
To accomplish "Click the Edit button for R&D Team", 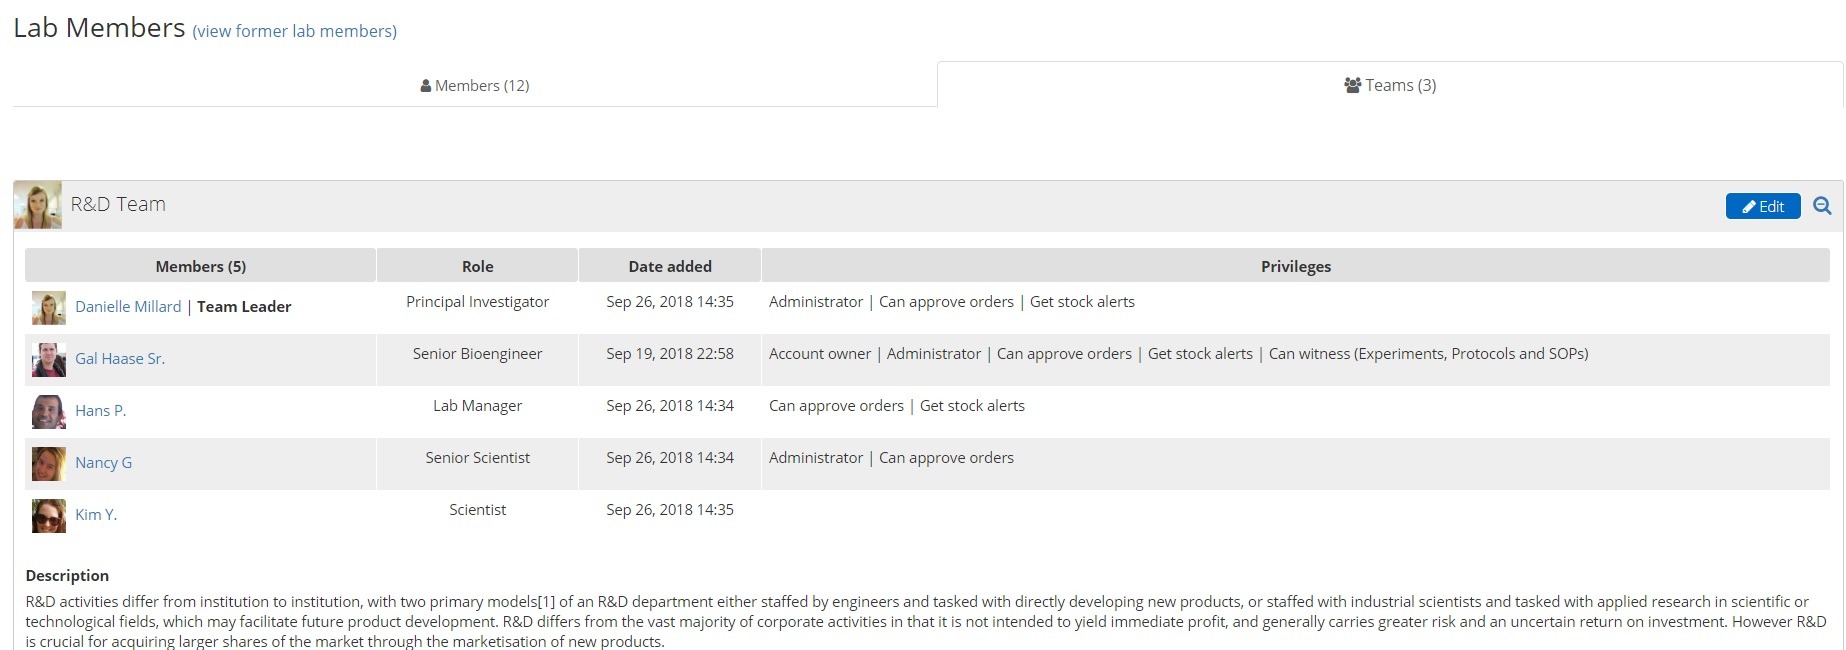I will click(1762, 206).
